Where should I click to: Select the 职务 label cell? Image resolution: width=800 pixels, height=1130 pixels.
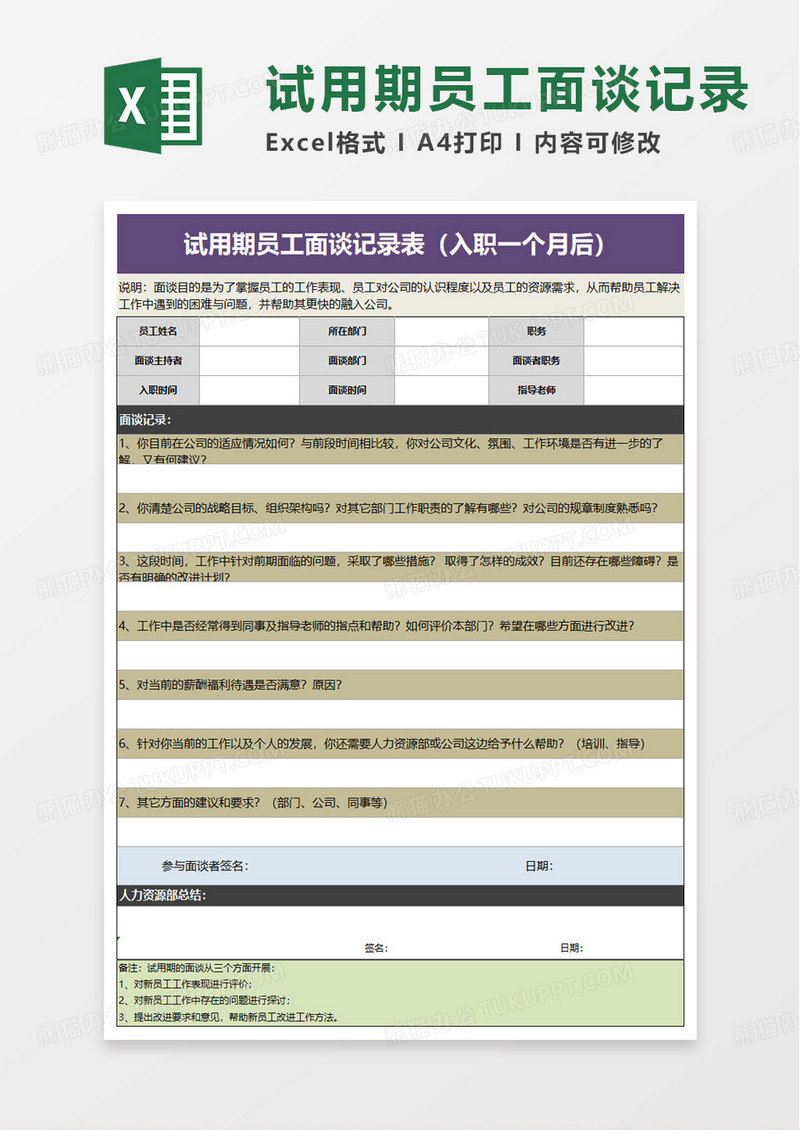pyautogui.click(x=536, y=332)
